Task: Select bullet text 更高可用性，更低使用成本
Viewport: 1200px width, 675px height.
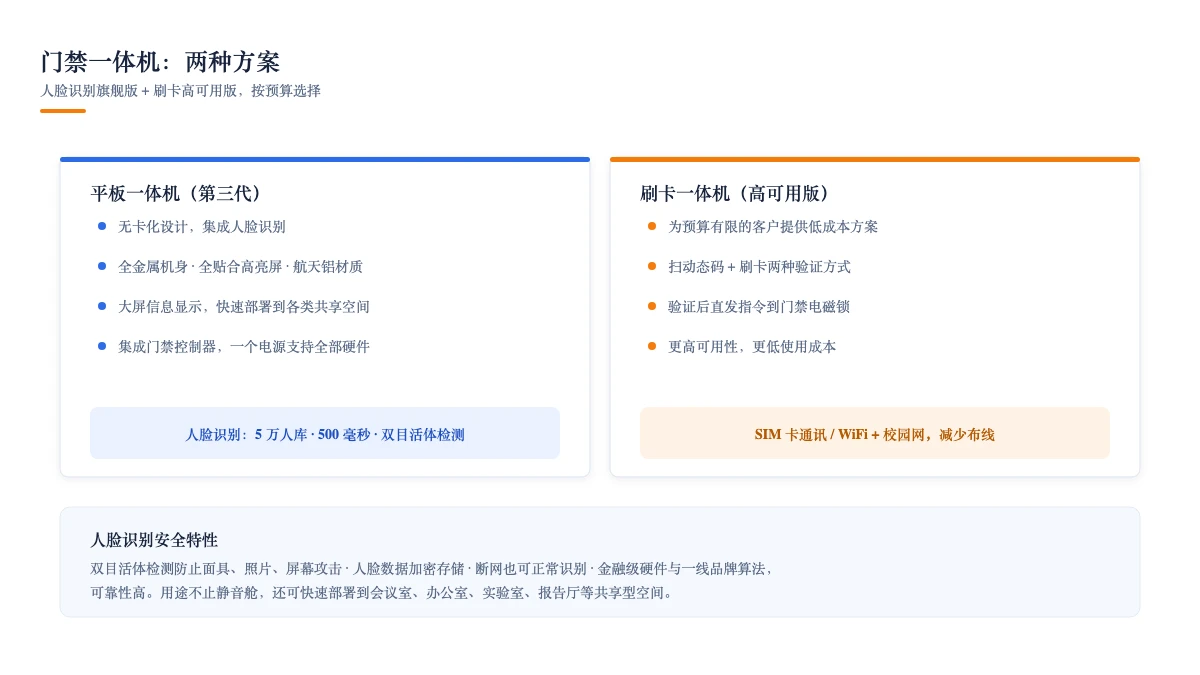Action: [x=752, y=347]
